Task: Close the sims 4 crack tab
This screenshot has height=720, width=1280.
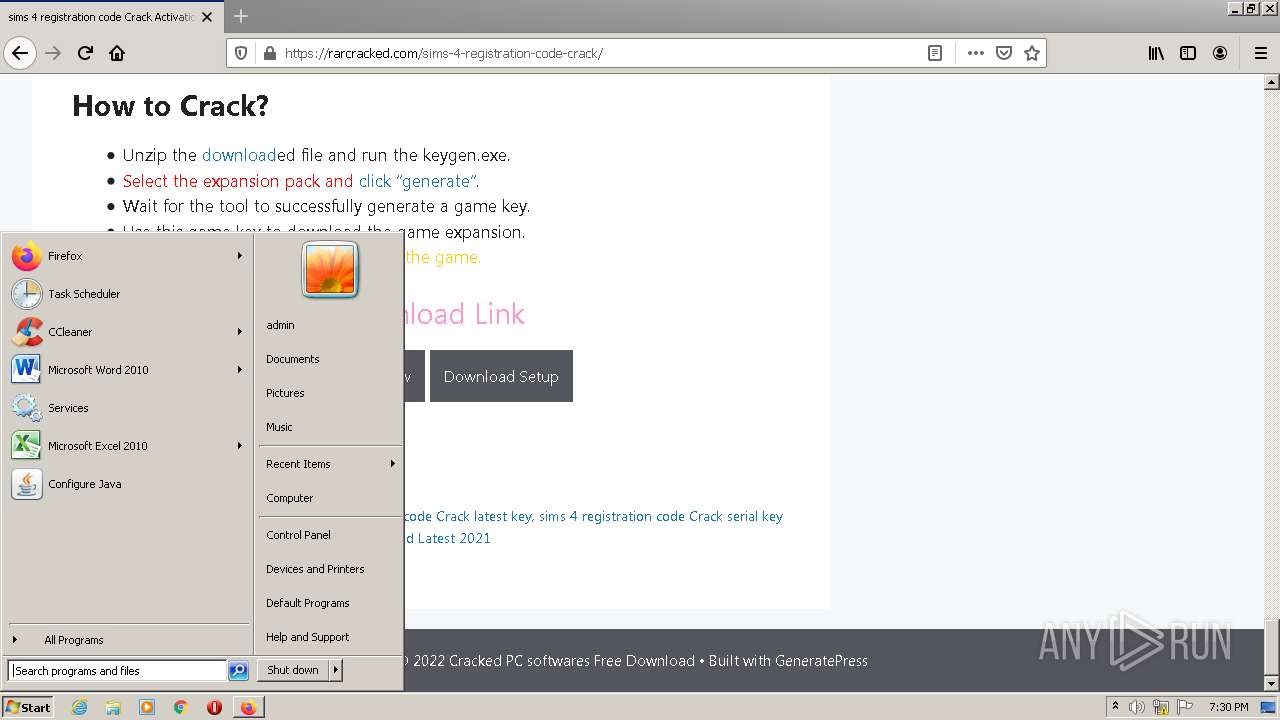Action: tap(207, 17)
